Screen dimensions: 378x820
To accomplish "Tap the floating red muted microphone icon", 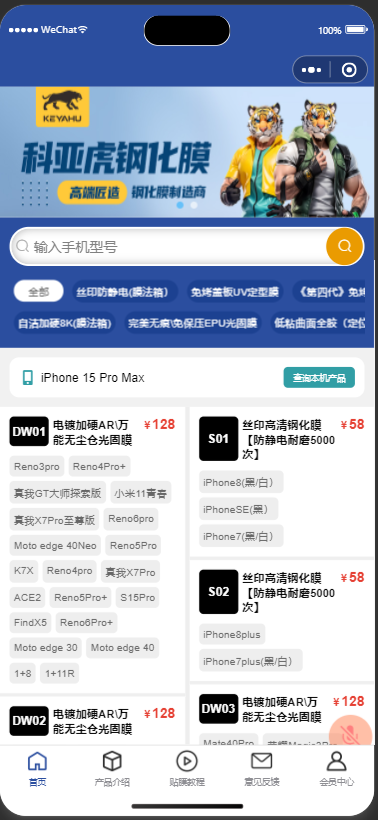I will coord(350,736).
